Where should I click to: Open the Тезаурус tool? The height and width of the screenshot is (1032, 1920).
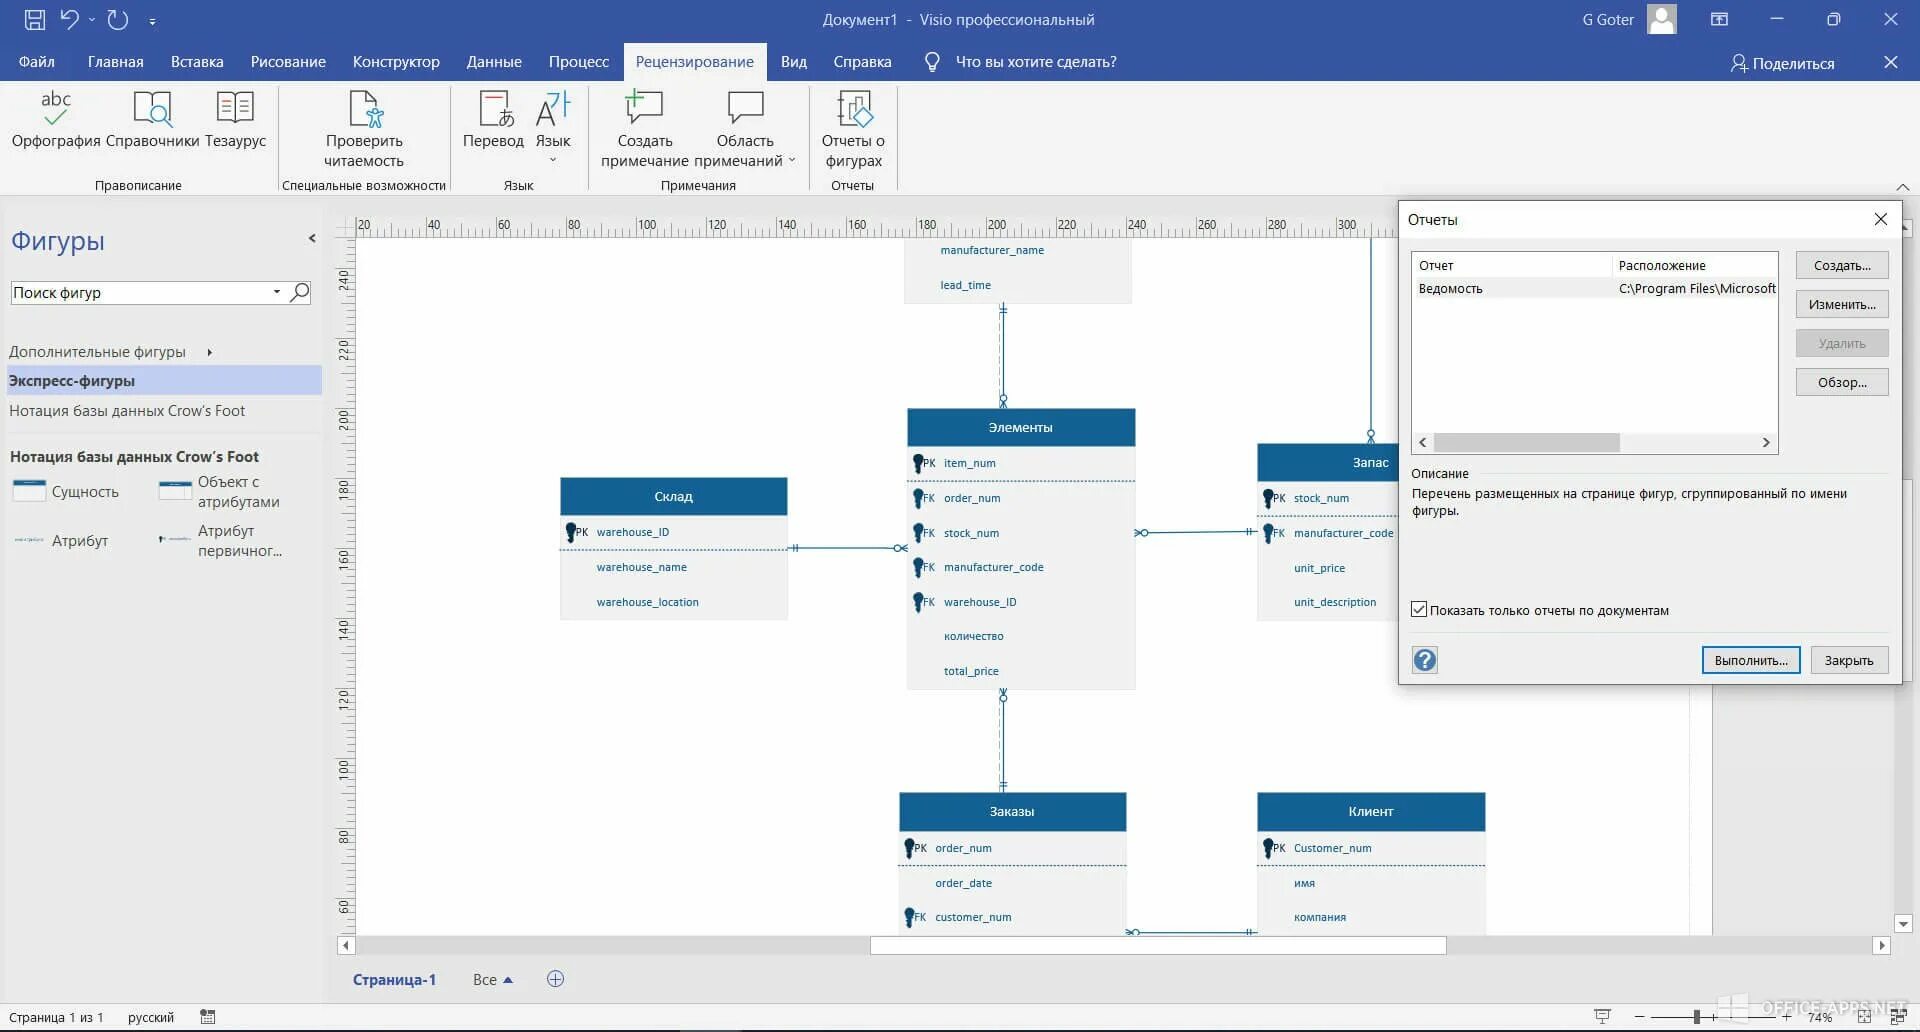click(x=235, y=120)
